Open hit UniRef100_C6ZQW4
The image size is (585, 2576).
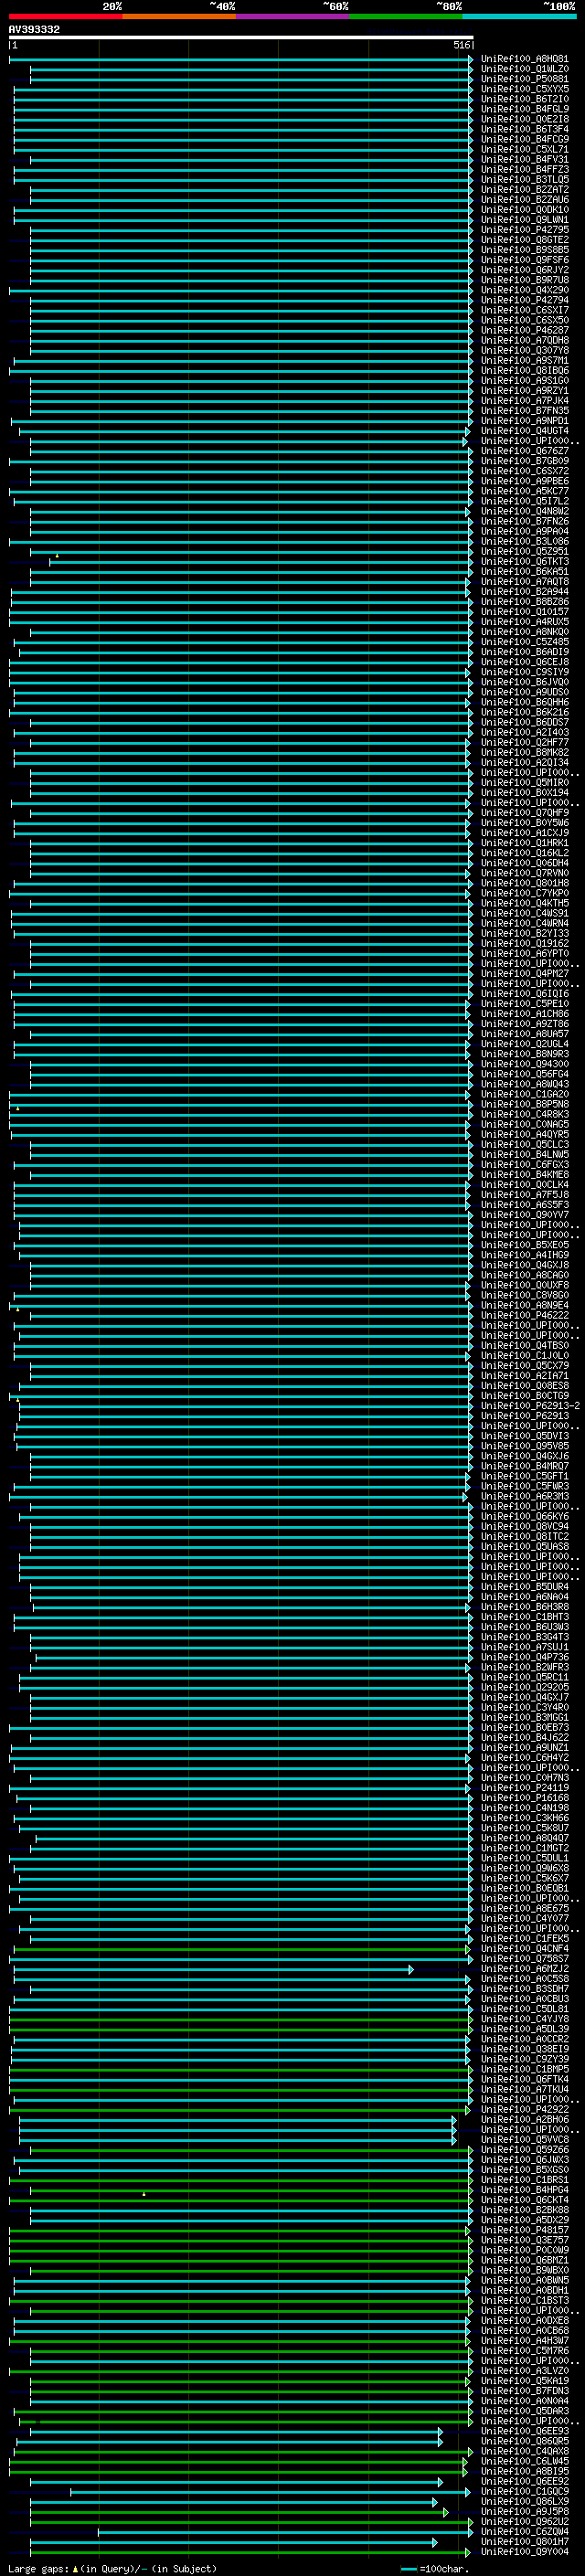(x=524, y=2531)
